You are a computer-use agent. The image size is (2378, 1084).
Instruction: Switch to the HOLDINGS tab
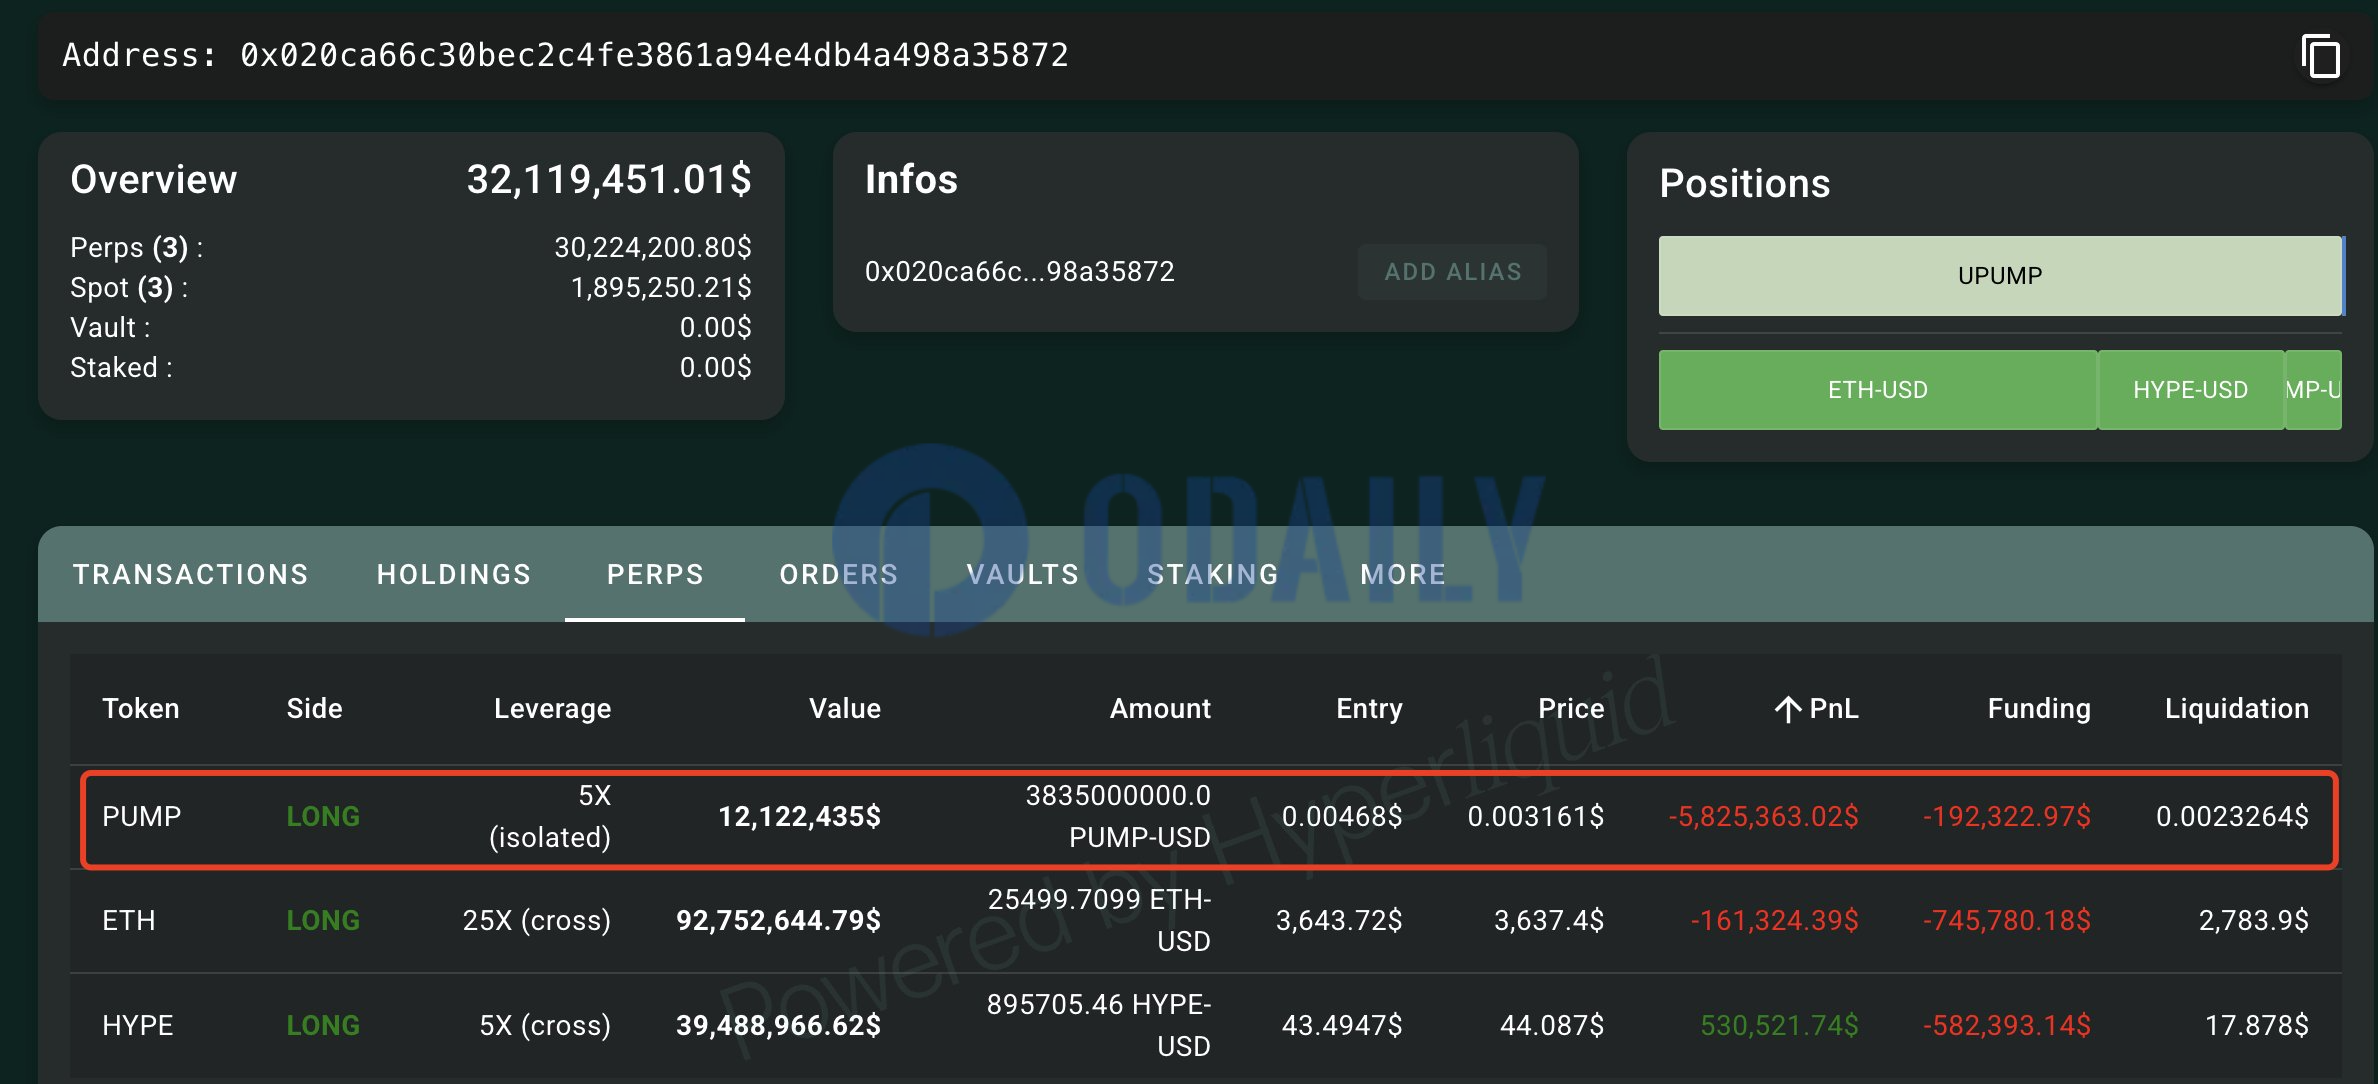pos(453,574)
